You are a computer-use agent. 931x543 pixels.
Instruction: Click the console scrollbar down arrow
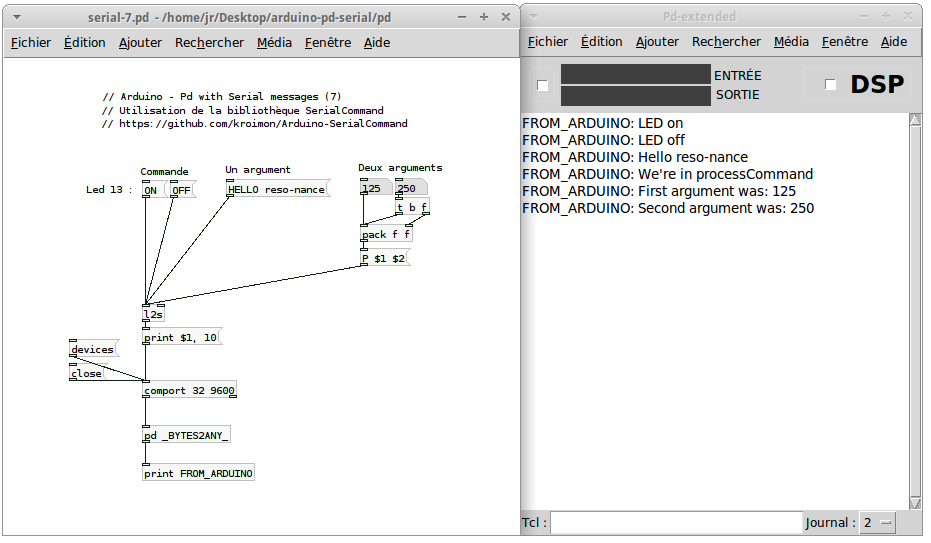(915, 503)
